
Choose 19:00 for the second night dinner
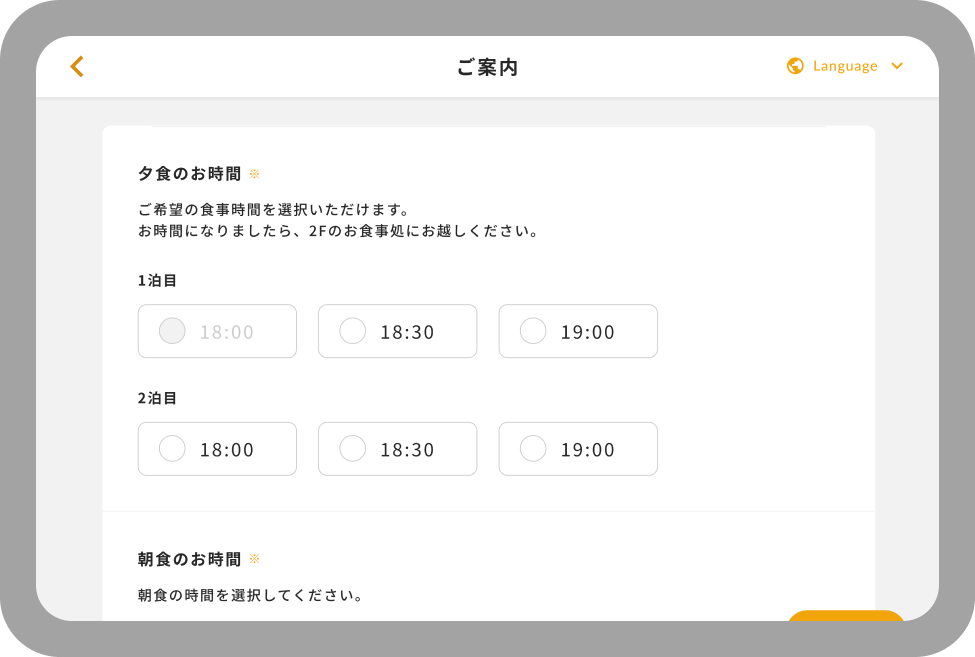coord(532,449)
